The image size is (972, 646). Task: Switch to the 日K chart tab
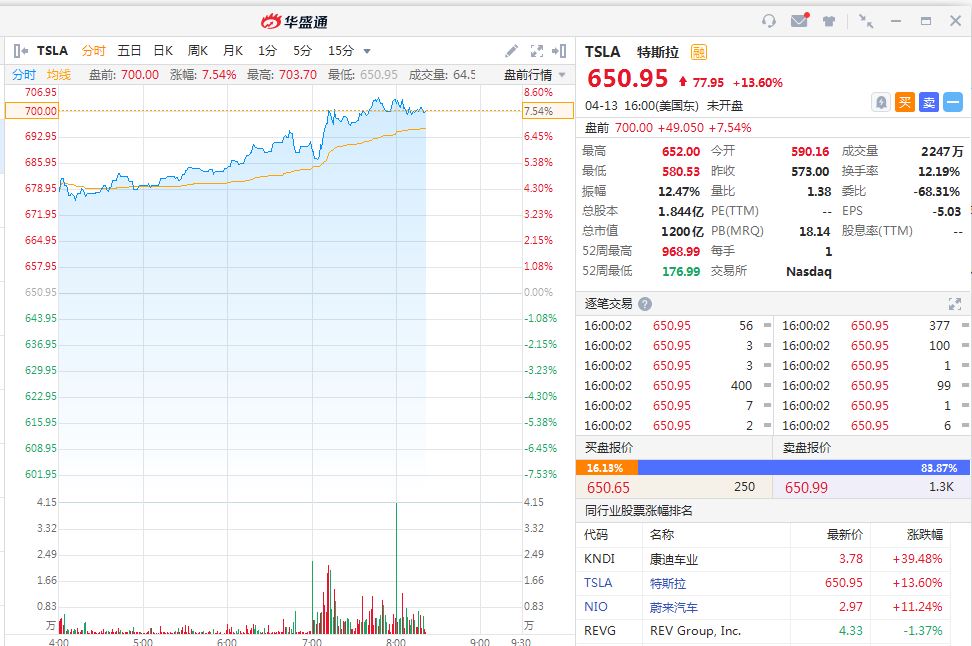(163, 51)
